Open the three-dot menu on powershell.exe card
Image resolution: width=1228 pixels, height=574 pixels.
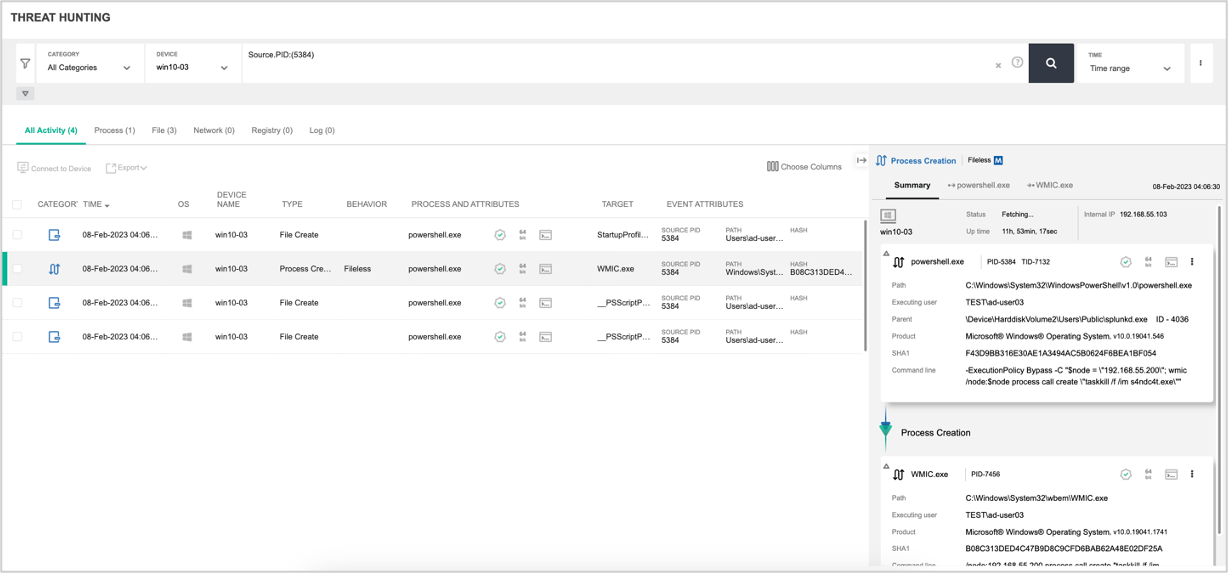[1192, 262]
